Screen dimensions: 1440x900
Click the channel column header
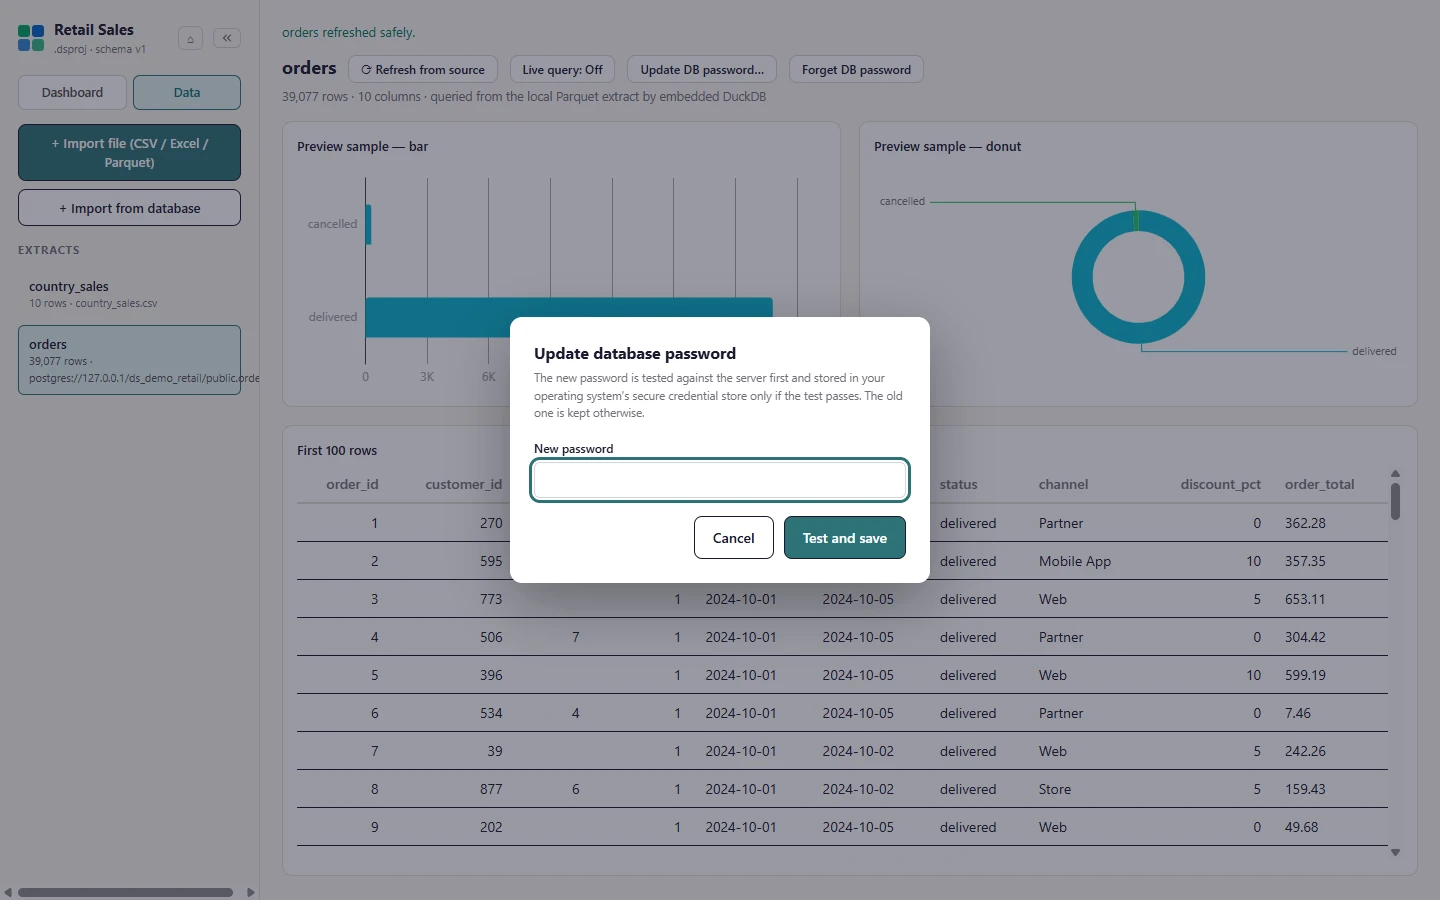pyautogui.click(x=1063, y=484)
